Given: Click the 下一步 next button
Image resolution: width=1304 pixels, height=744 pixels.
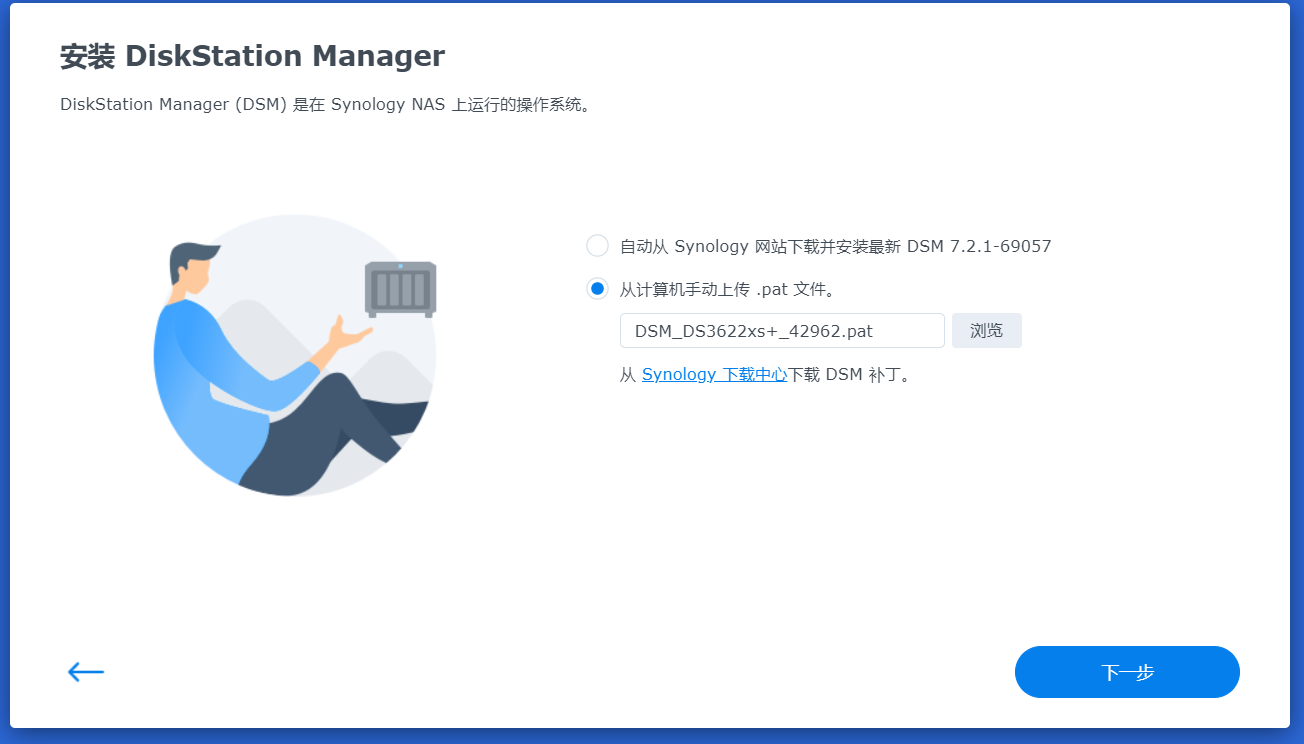Looking at the screenshot, I should tap(1127, 672).
